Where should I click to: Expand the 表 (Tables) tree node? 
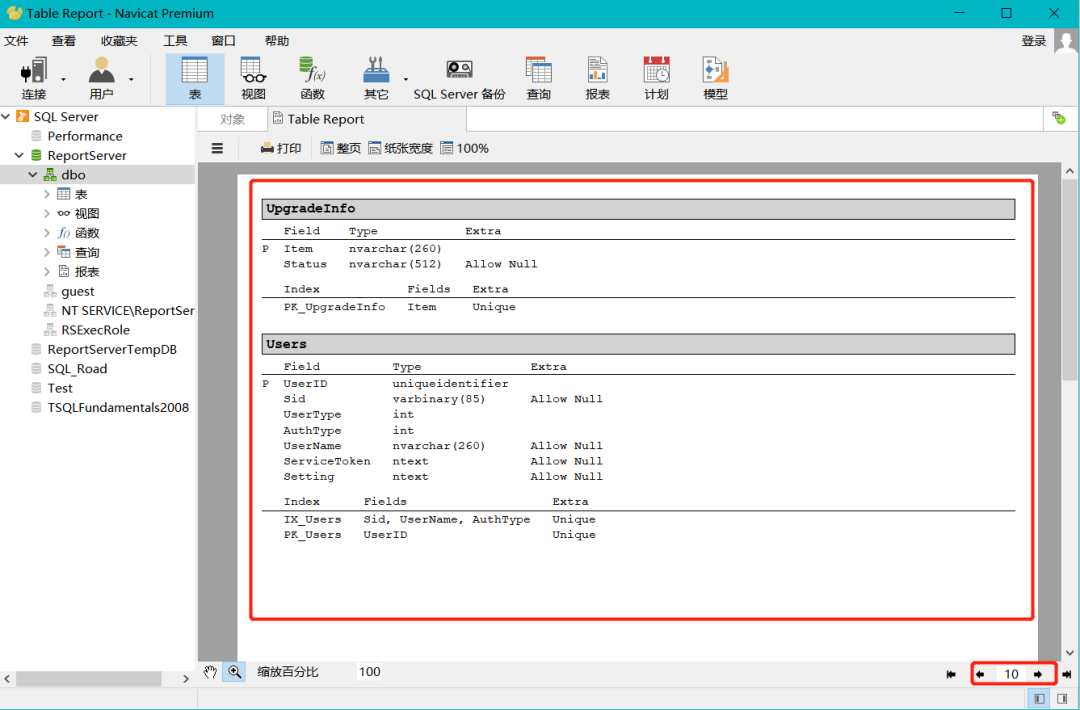pos(47,194)
